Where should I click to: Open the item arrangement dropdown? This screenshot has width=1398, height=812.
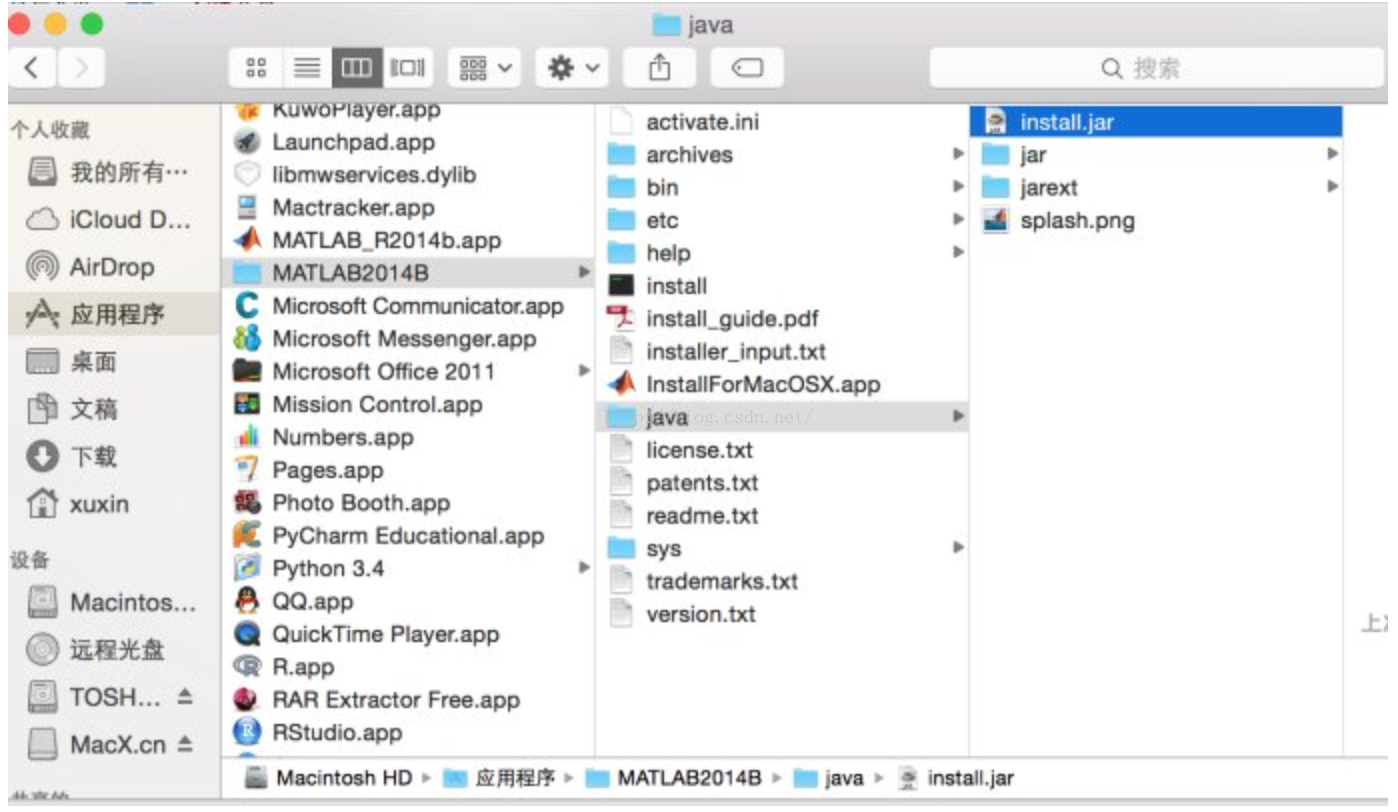coord(483,68)
